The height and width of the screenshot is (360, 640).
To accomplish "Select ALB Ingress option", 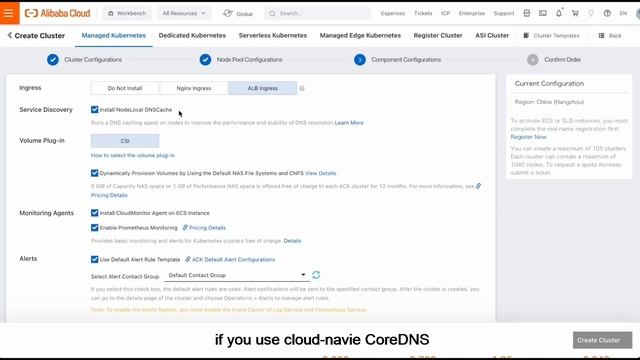I will pos(262,88).
